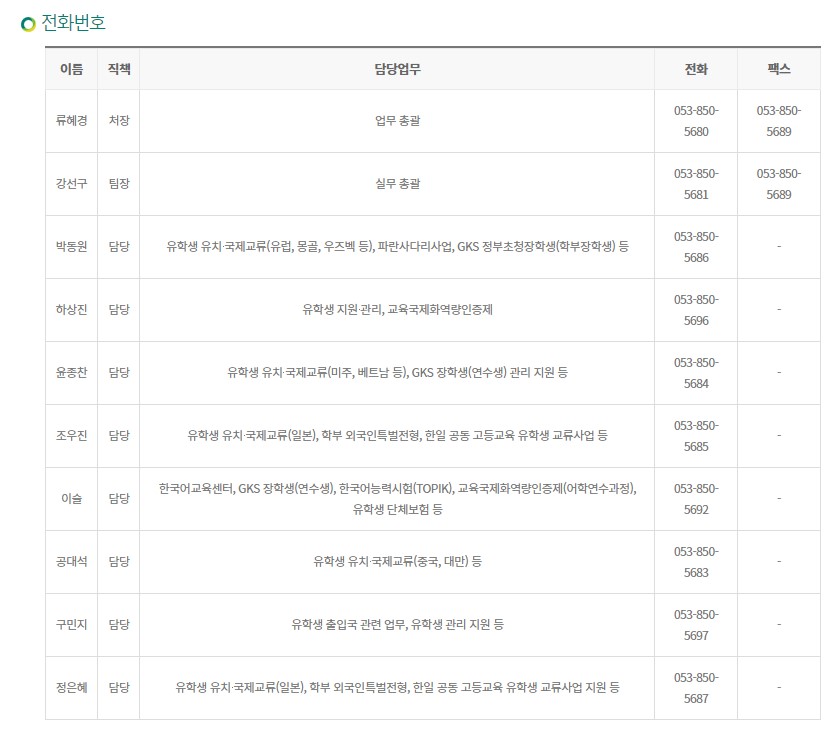Click the green circle icon beside 전화번호
832x733 pixels.
[x=28, y=23]
